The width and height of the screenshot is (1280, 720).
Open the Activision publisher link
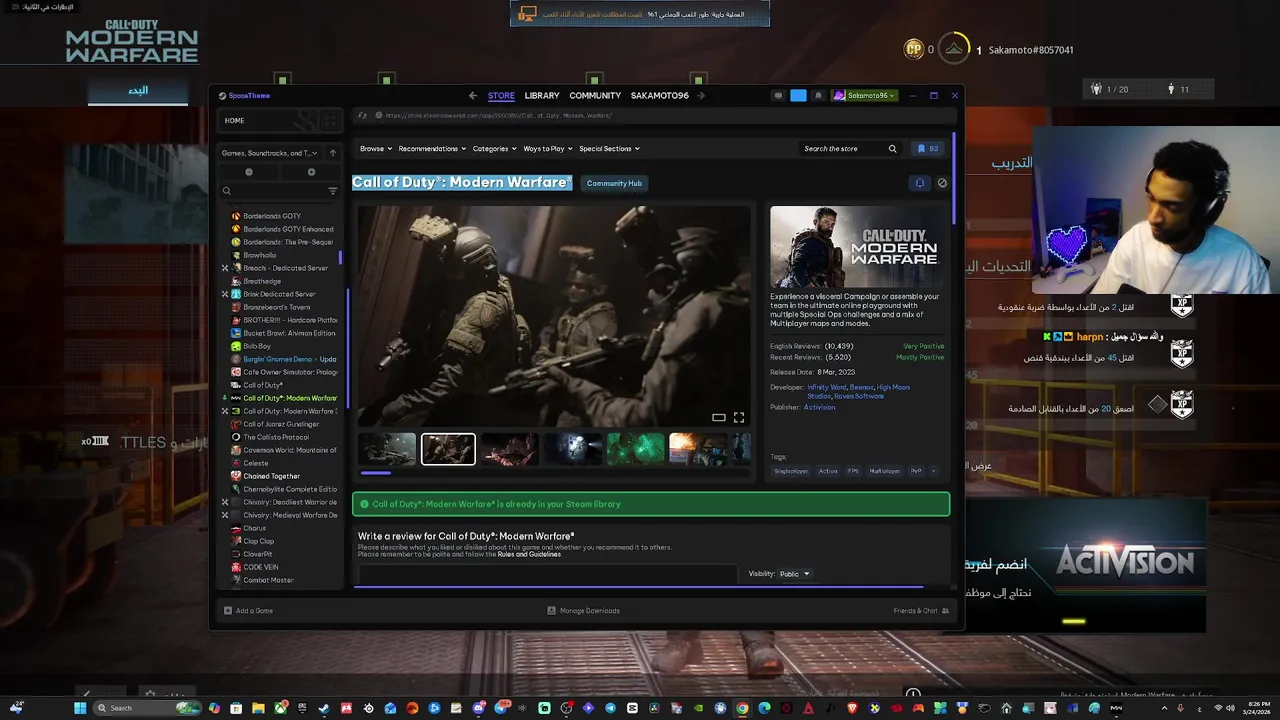click(x=819, y=407)
